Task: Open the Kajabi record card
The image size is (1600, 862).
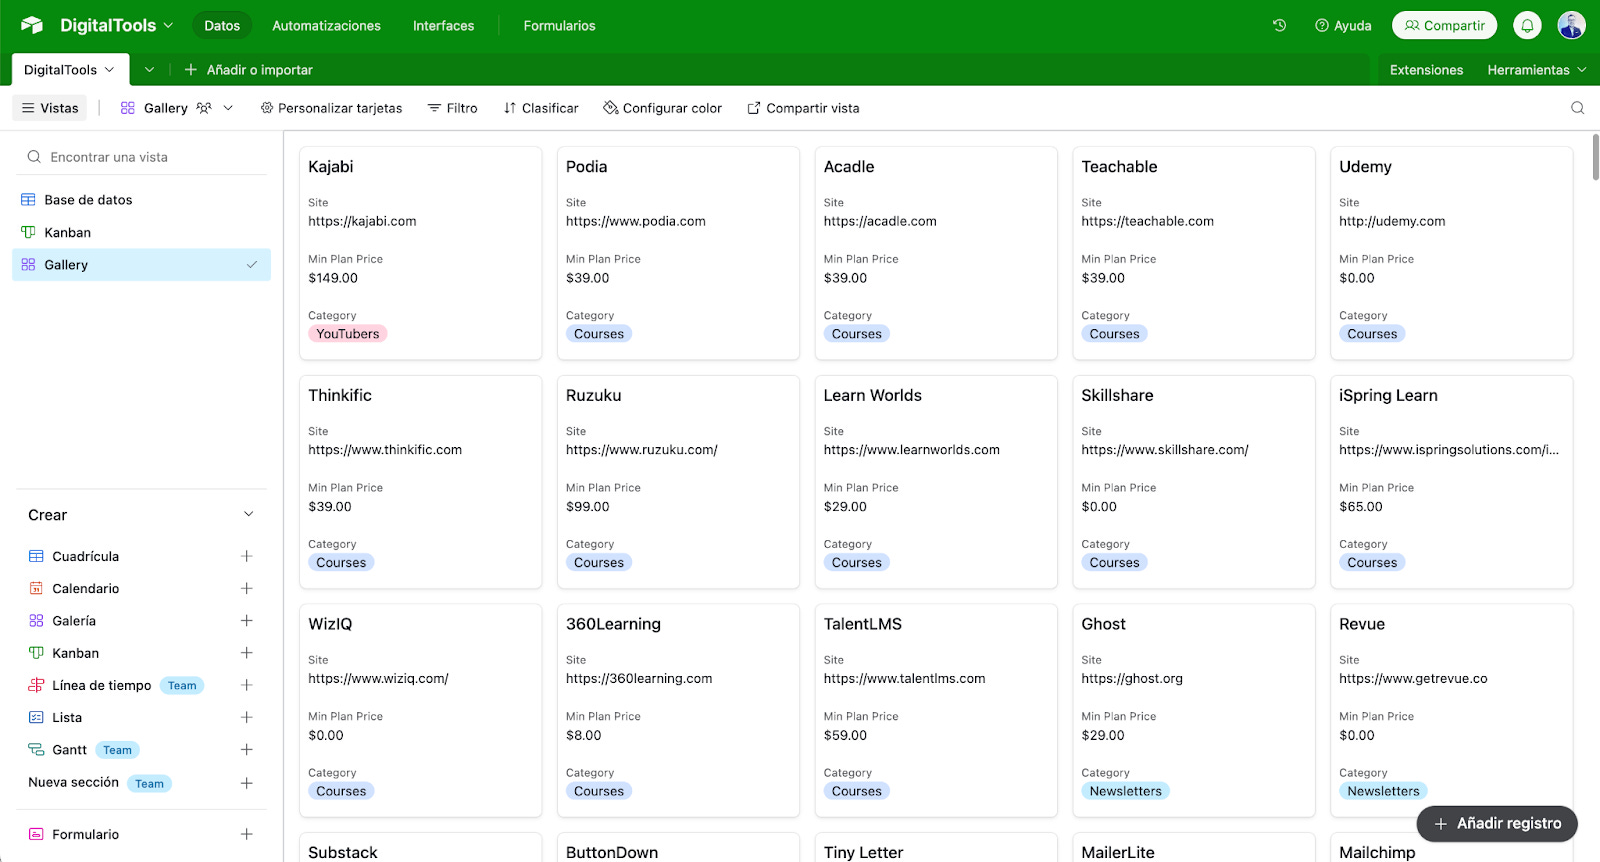Action: click(420, 253)
